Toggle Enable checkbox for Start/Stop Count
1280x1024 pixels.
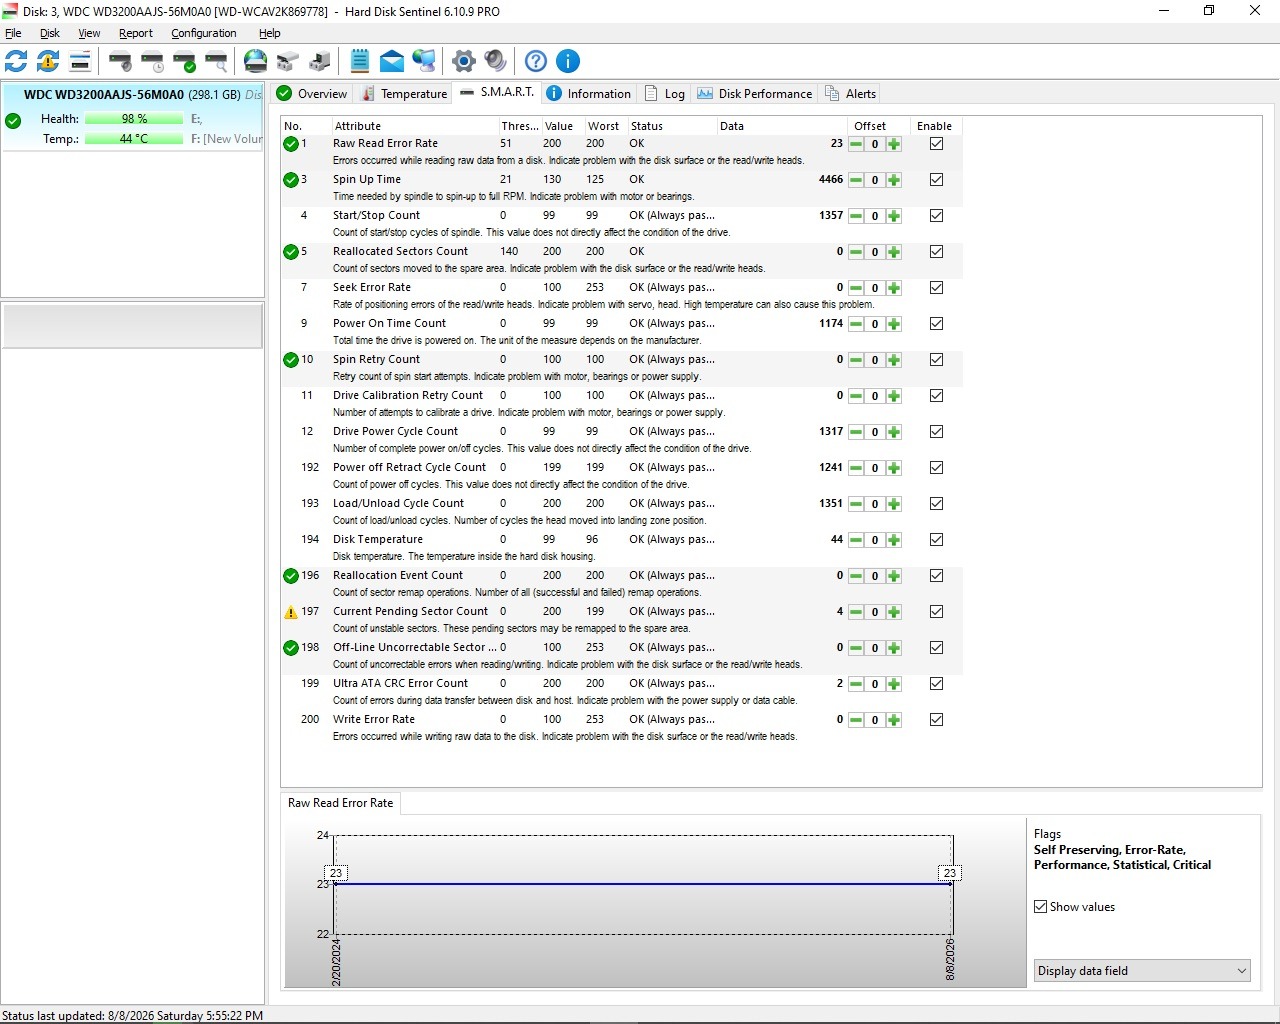(936, 216)
